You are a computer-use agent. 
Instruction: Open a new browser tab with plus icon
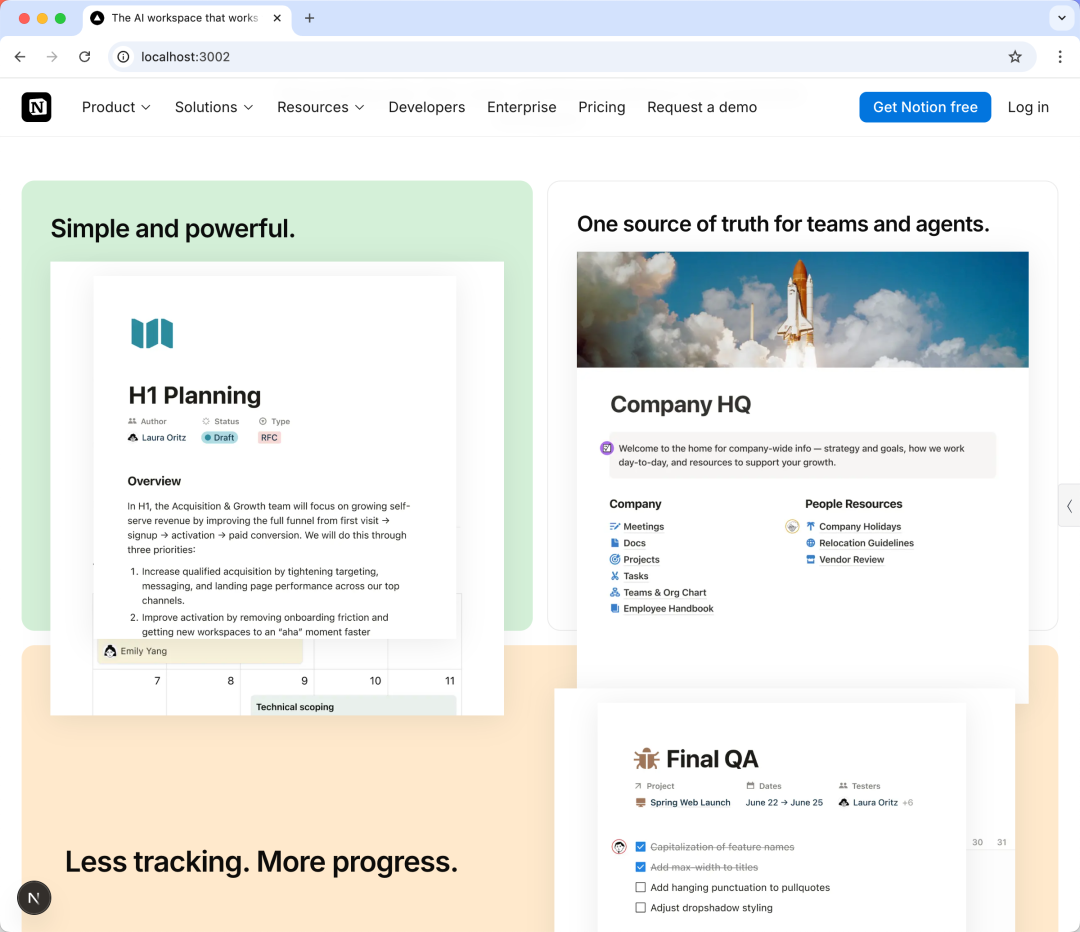(309, 18)
